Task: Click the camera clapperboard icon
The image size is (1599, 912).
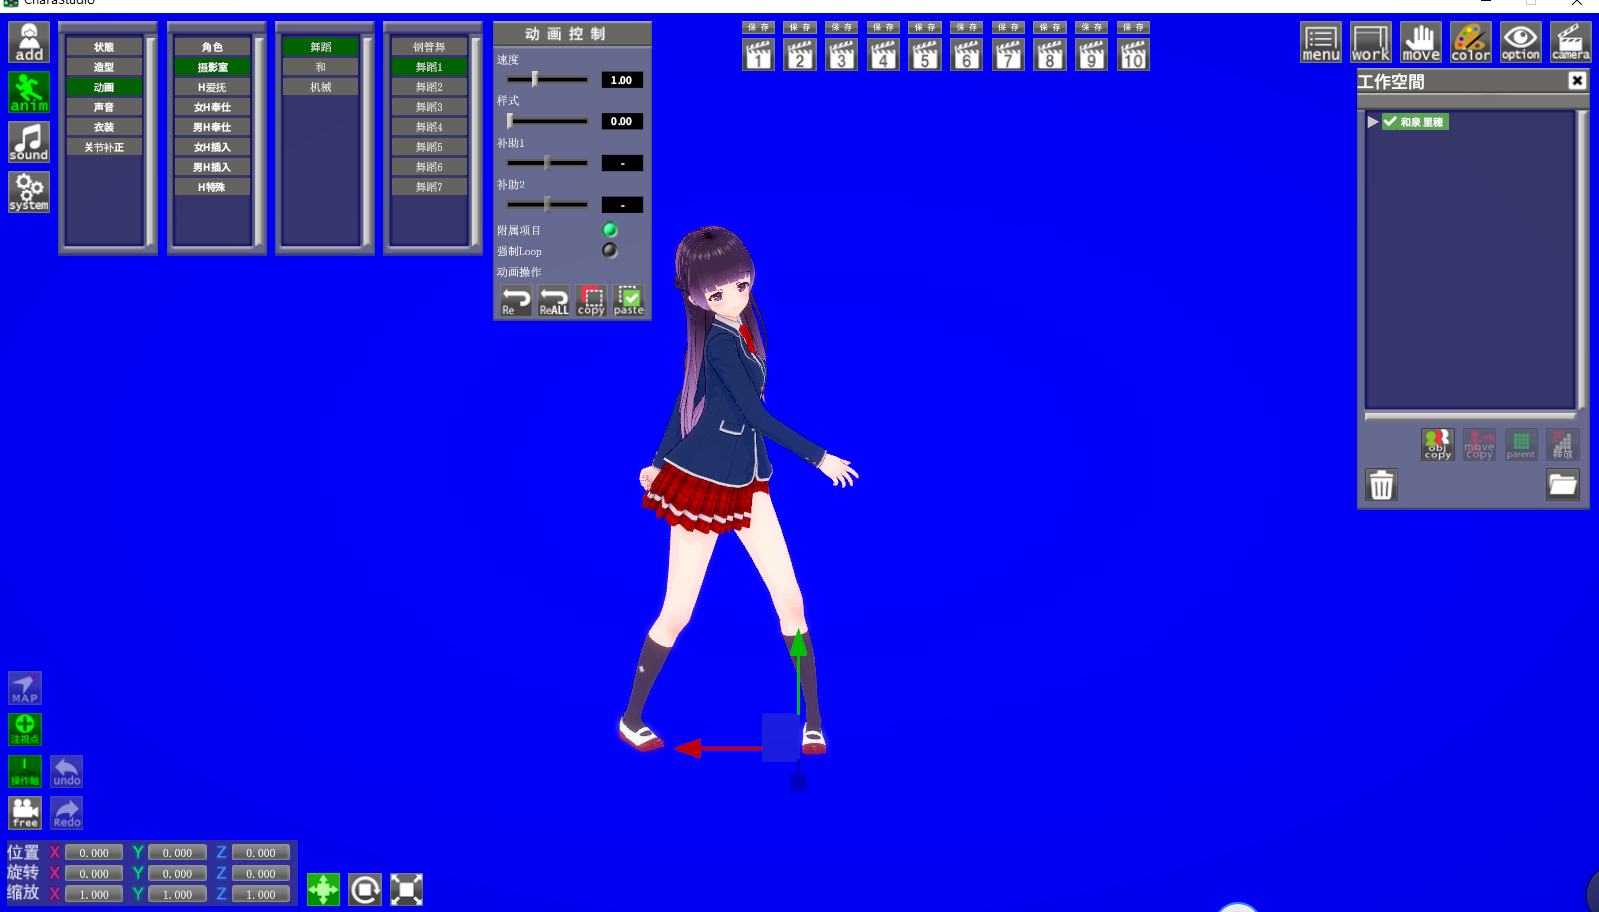Action: (x=1571, y=42)
